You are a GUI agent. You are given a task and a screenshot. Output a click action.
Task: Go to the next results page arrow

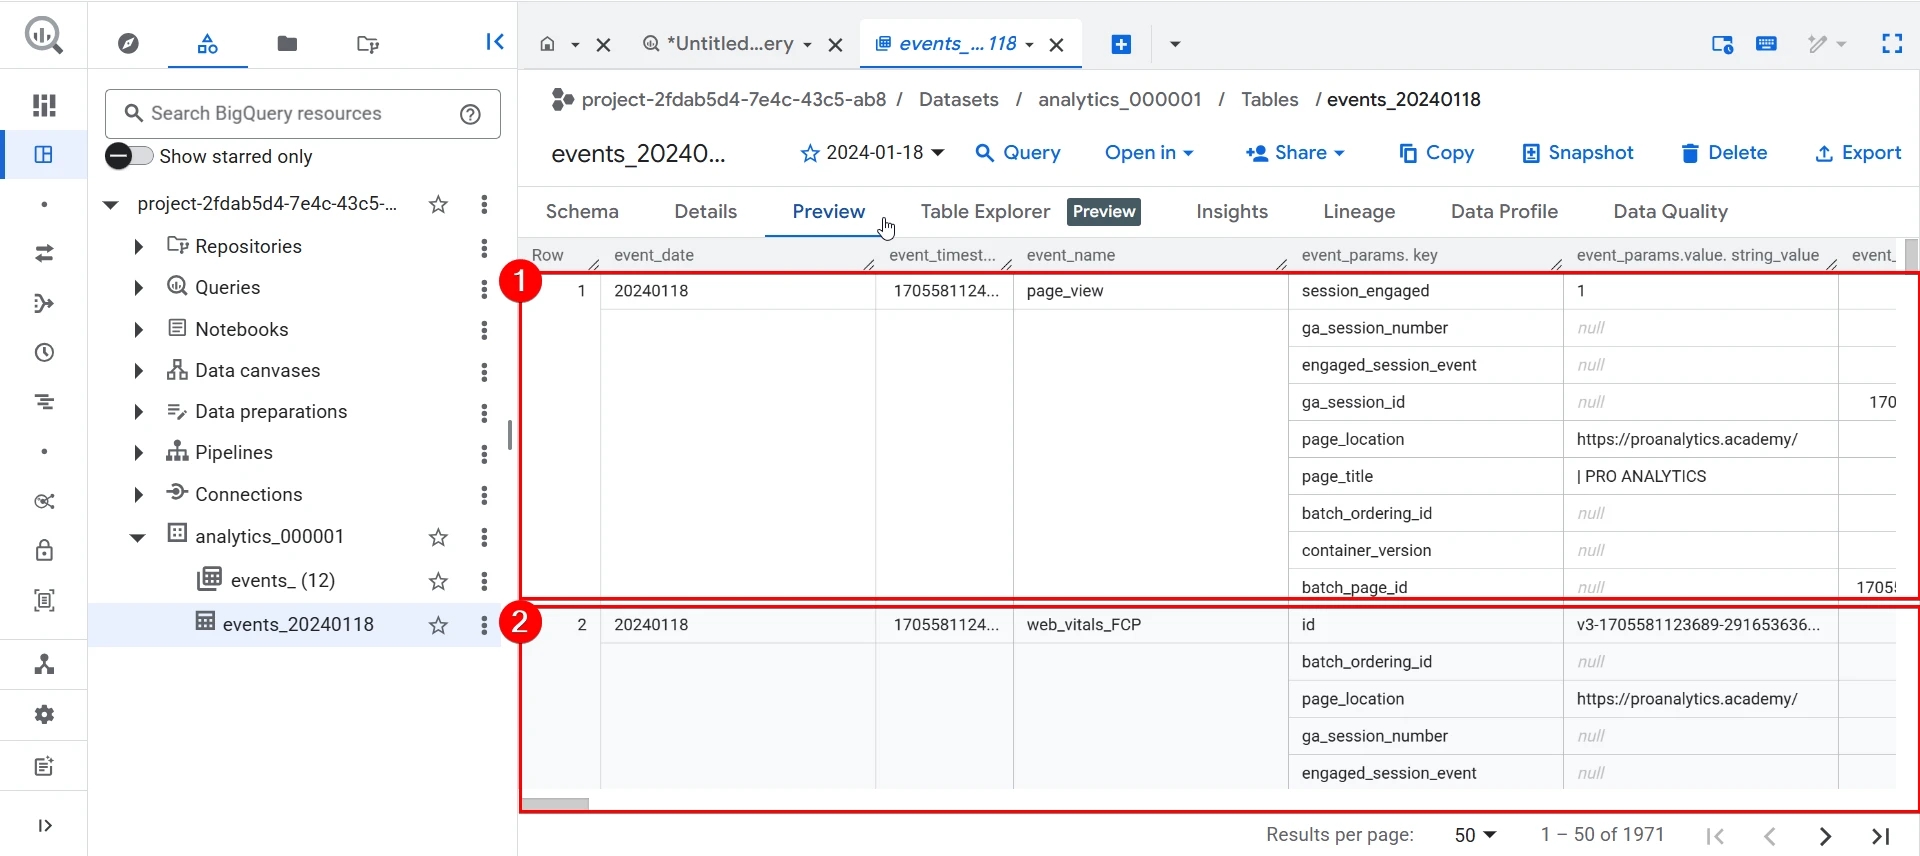pos(1825,836)
